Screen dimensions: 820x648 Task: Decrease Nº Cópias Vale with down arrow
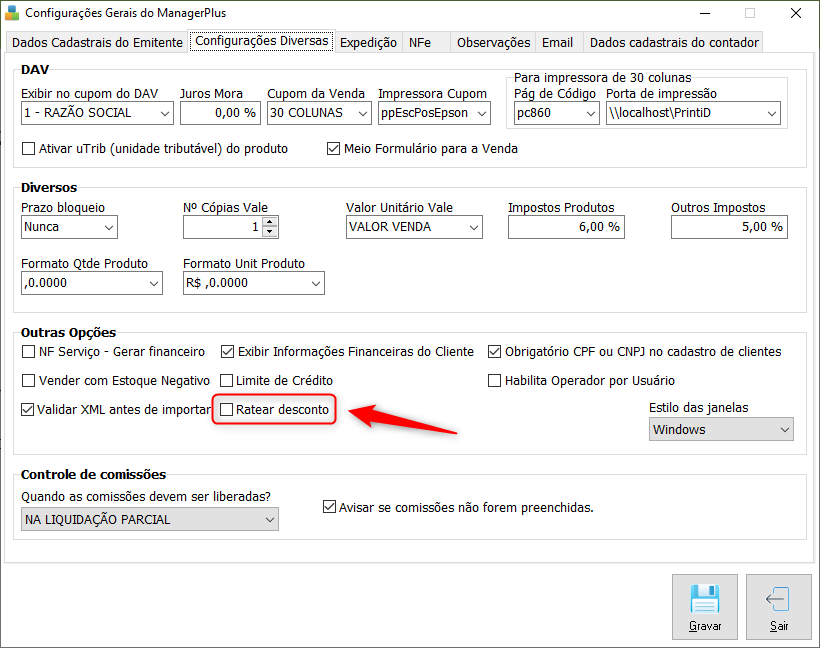pyautogui.click(x=269, y=232)
